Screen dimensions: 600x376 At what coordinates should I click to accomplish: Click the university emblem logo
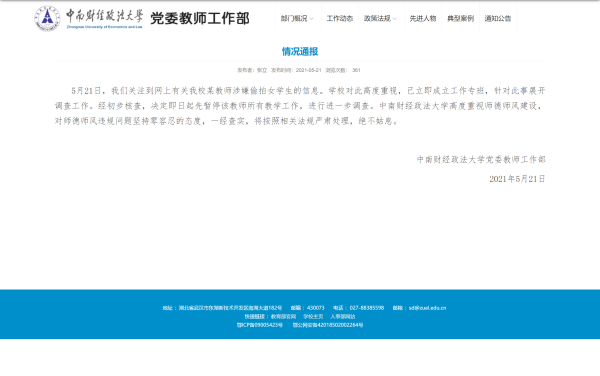coord(47,18)
